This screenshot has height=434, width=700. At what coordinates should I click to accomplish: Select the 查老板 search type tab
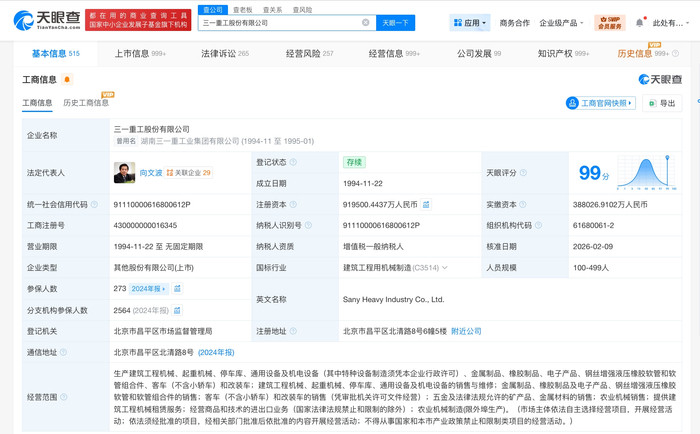click(x=242, y=10)
